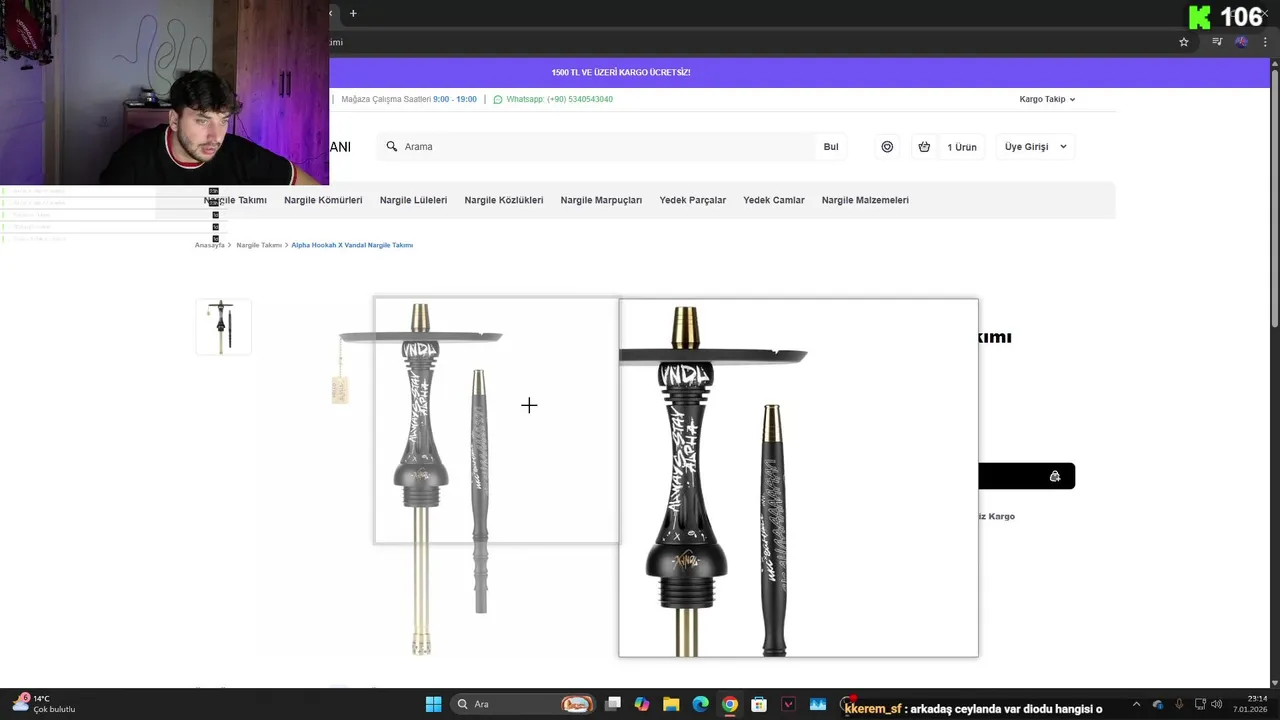Go to Anasayfa breadcrumb
Image resolution: width=1280 pixels, height=720 pixels.
(x=209, y=245)
